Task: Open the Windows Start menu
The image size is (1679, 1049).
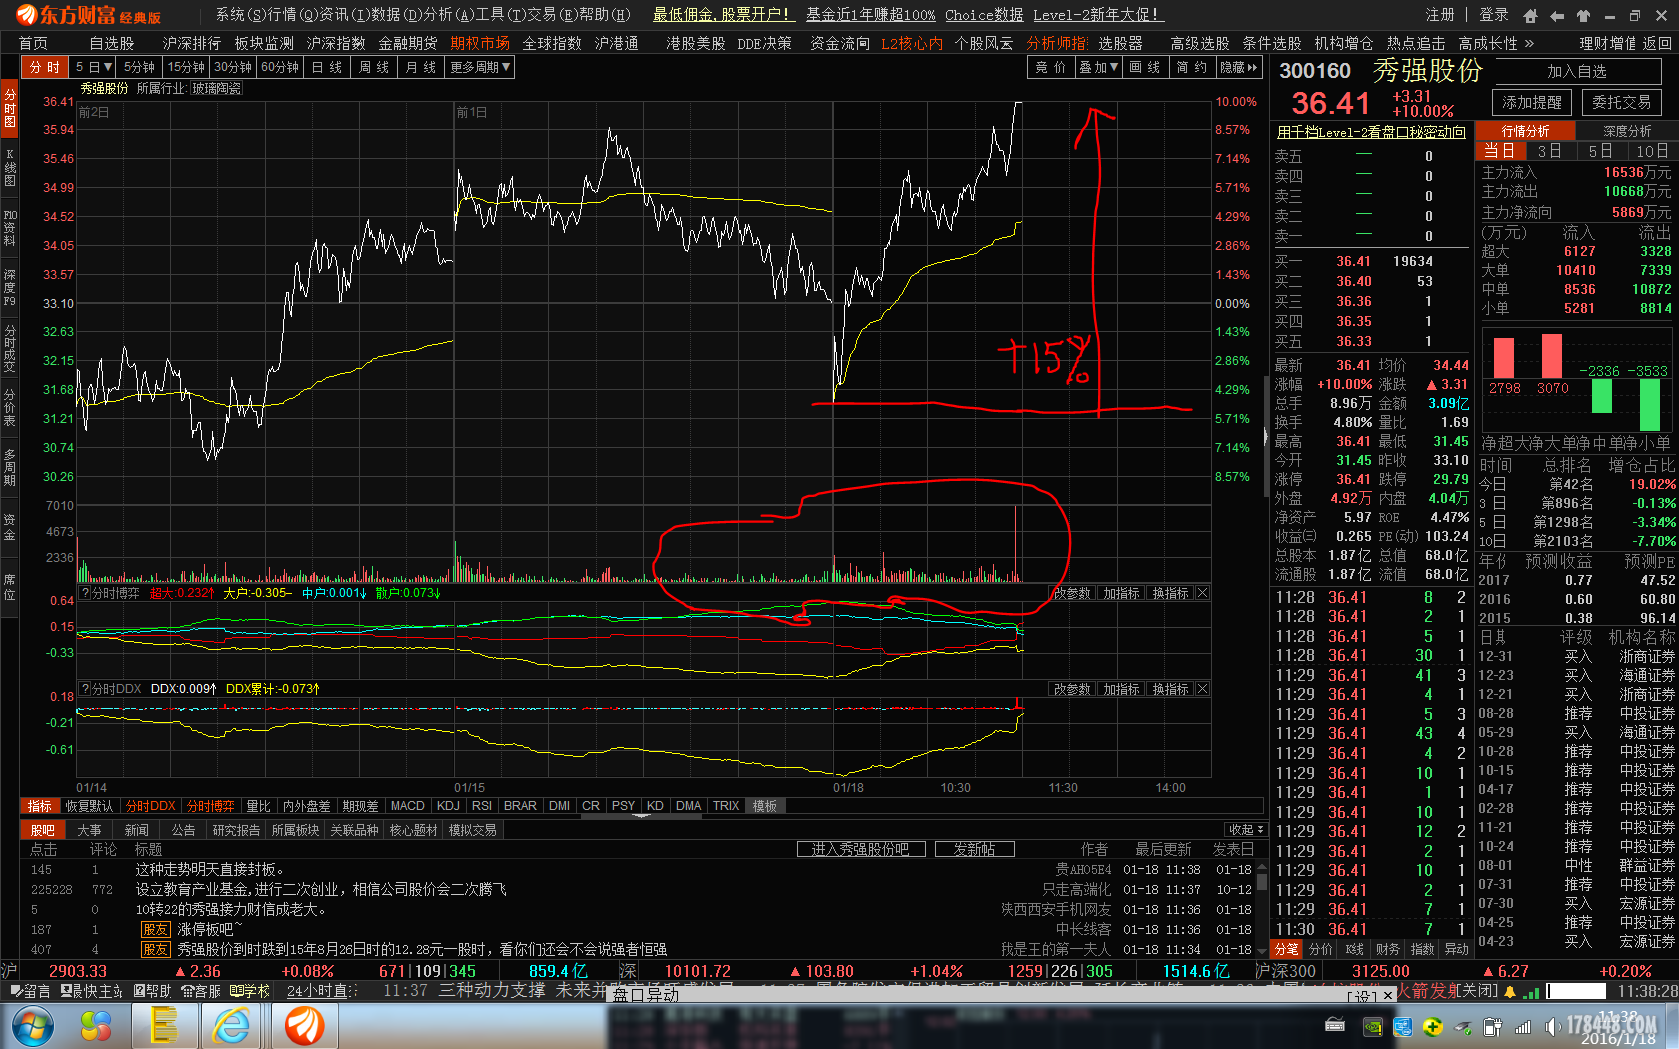Action: tap(32, 1025)
